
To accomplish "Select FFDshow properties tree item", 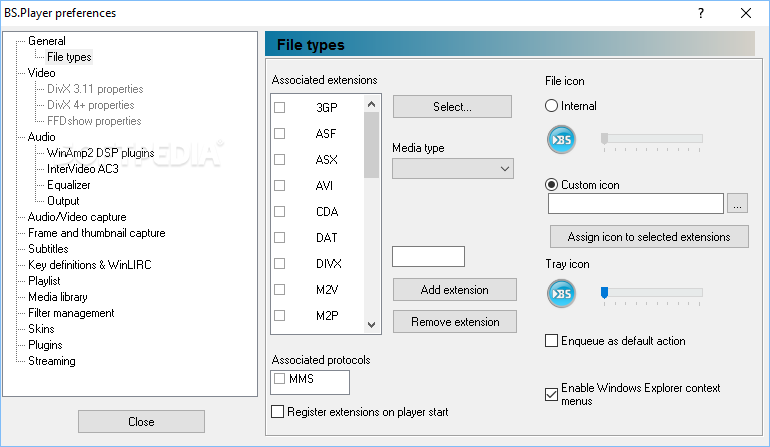I will click(x=94, y=121).
